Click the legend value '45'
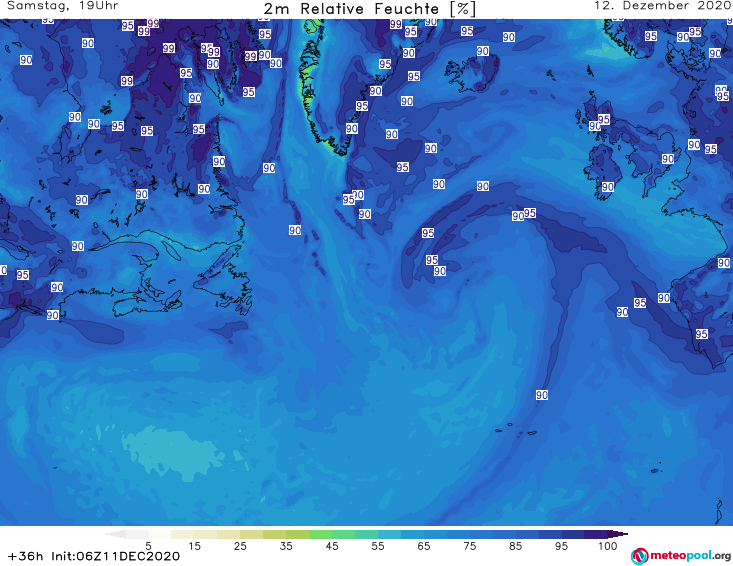 332,546
